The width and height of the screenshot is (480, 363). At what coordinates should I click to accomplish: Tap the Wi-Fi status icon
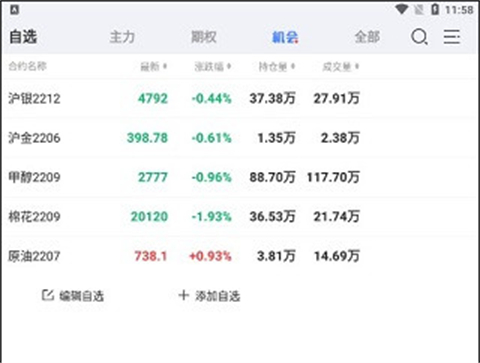point(402,9)
